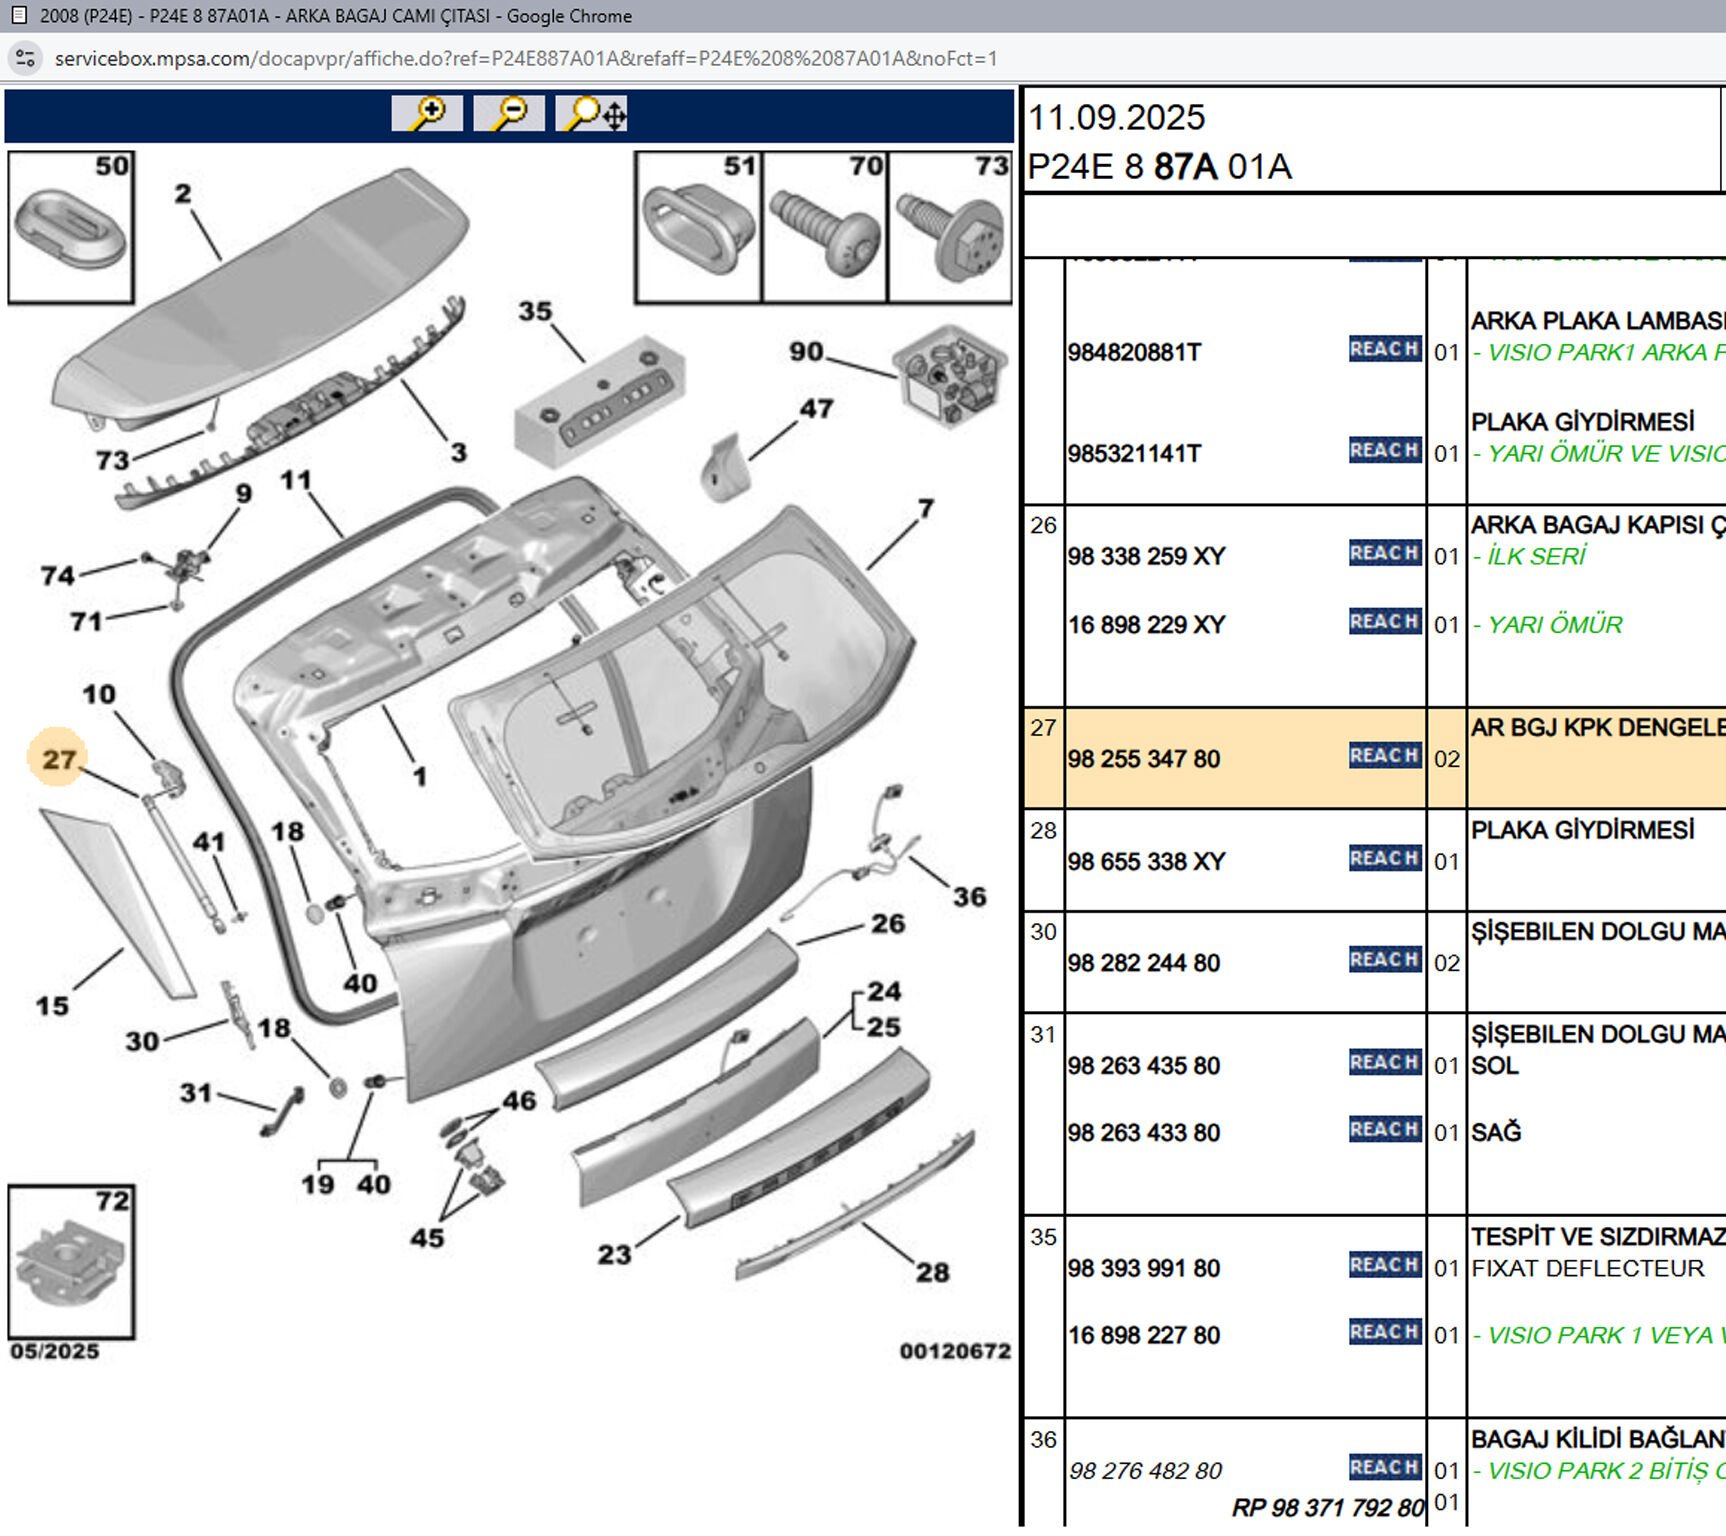1726x1536 pixels.
Task: Click the browser address bar URL
Action: point(525,59)
